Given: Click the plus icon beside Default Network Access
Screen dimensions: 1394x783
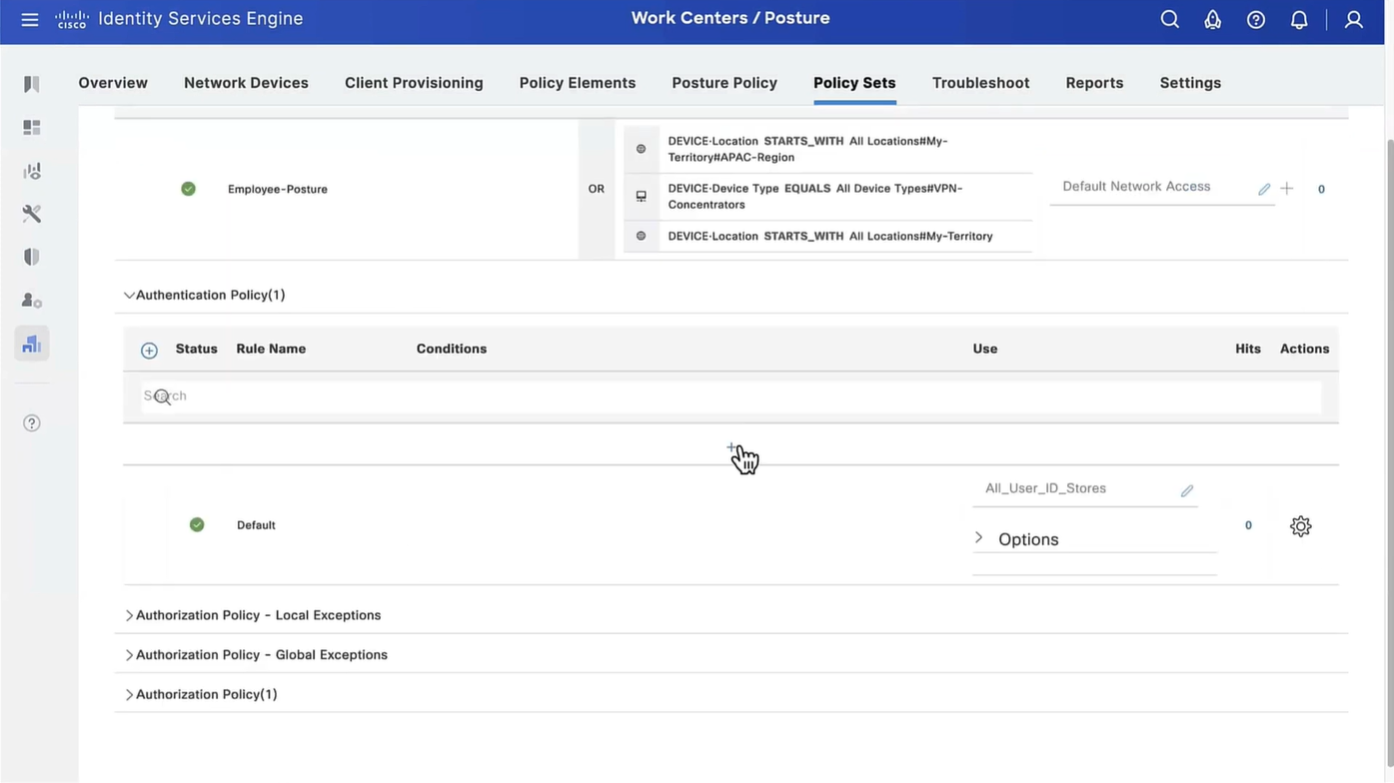Looking at the screenshot, I should (x=1287, y=189).
